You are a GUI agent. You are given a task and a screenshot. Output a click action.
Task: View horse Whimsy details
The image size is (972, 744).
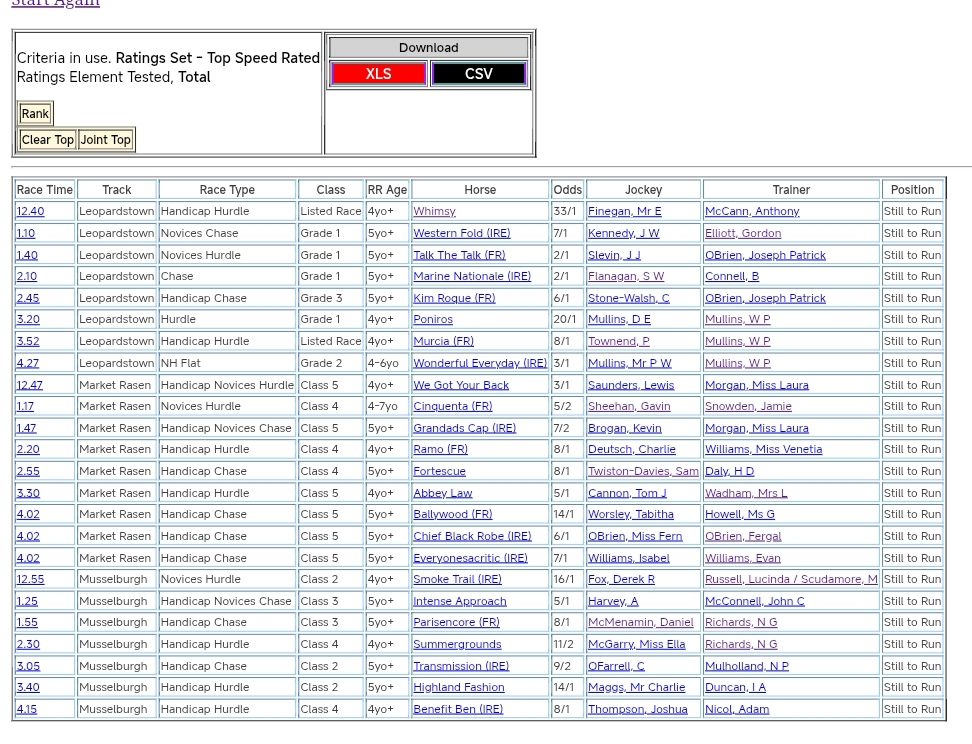tap(434, 211)
